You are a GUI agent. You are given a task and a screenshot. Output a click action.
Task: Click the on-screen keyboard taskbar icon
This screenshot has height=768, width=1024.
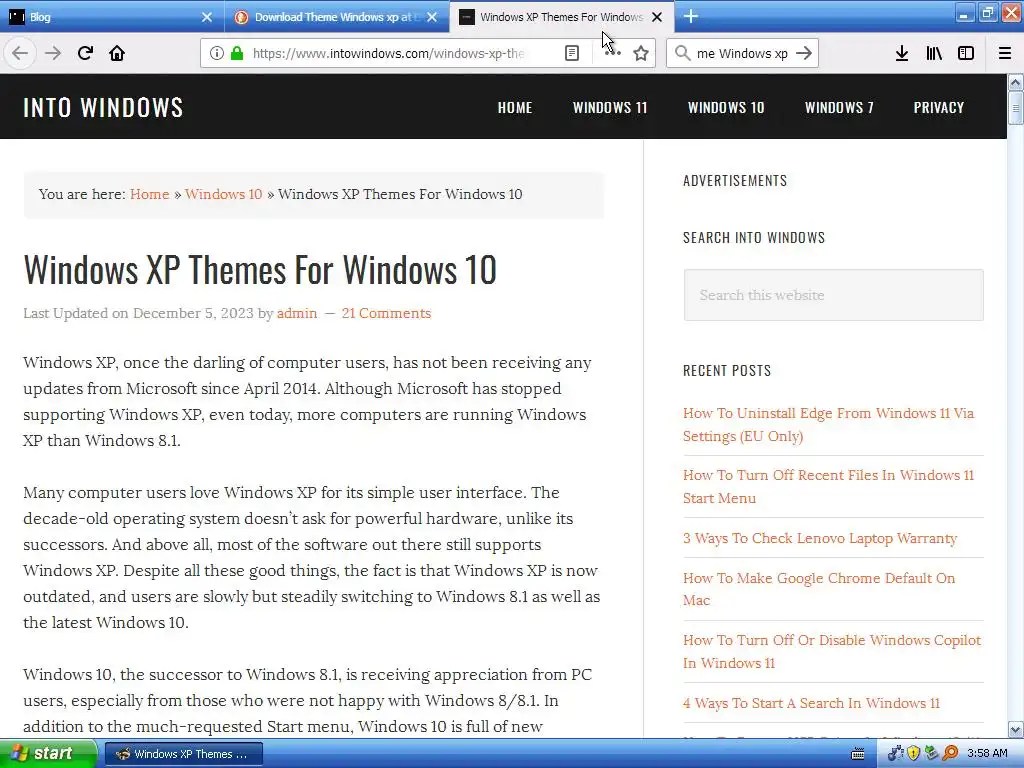pyautogui.click(x=858, y=754)
